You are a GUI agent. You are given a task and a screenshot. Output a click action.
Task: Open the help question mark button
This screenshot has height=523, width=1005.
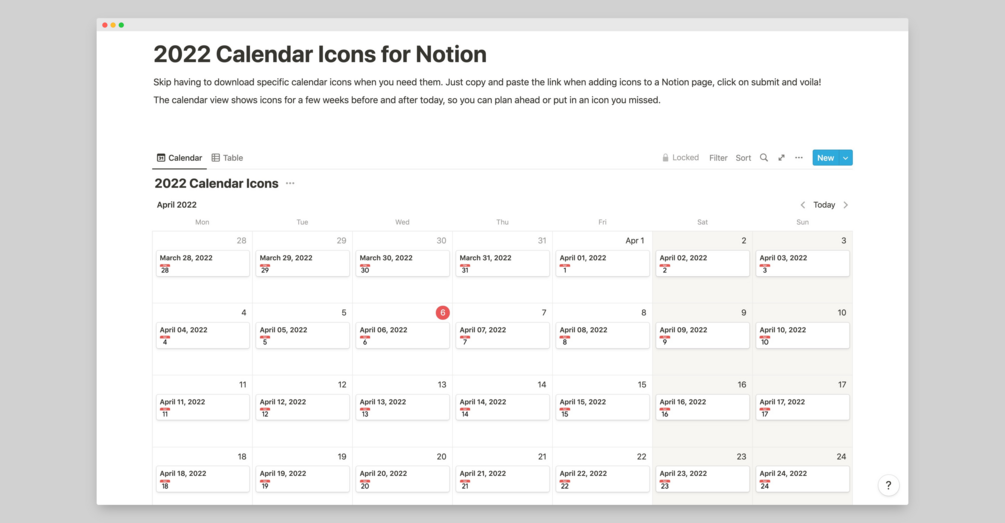coord(888,485)
